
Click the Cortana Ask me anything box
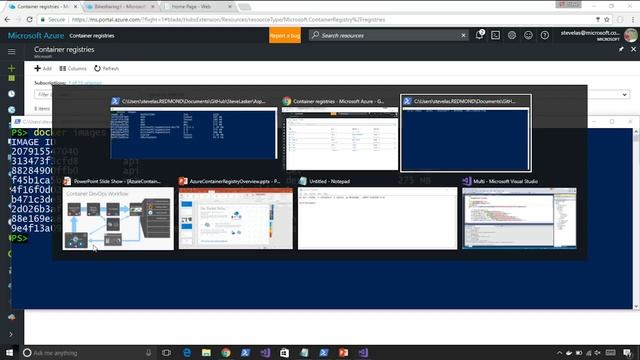(88, 352)
